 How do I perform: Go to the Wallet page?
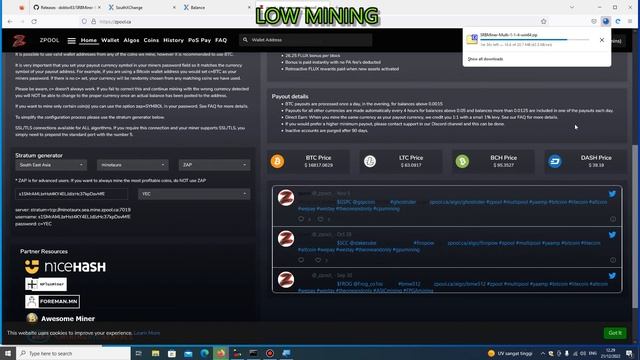pos(110,40)
